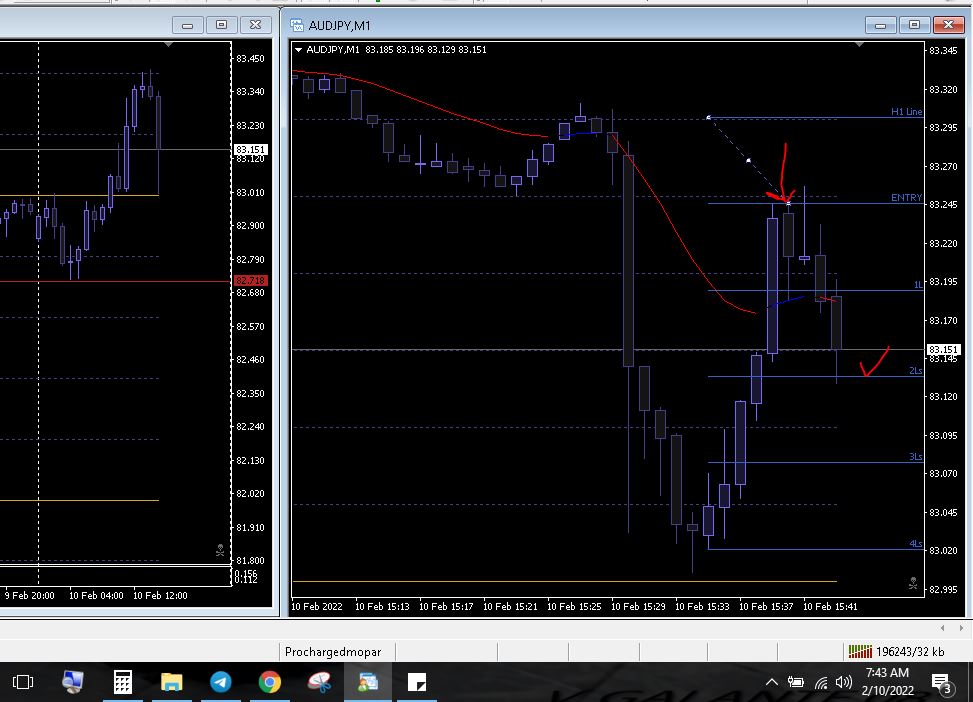Click the left chart's shift triangle marker

(168, 45)
